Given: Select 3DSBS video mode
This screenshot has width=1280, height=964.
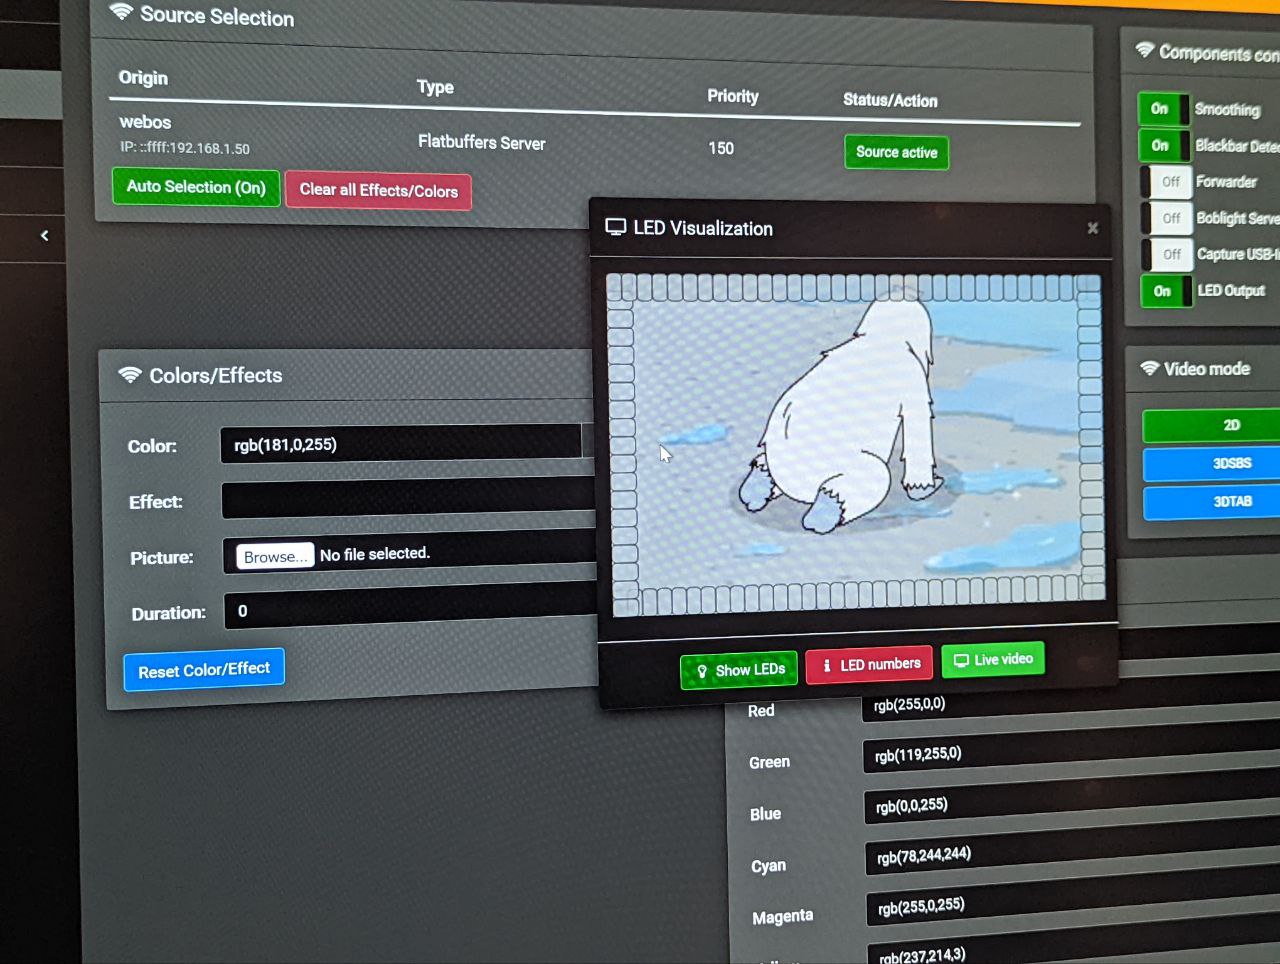Looking at the screenshot, I should pos(1212,463).
